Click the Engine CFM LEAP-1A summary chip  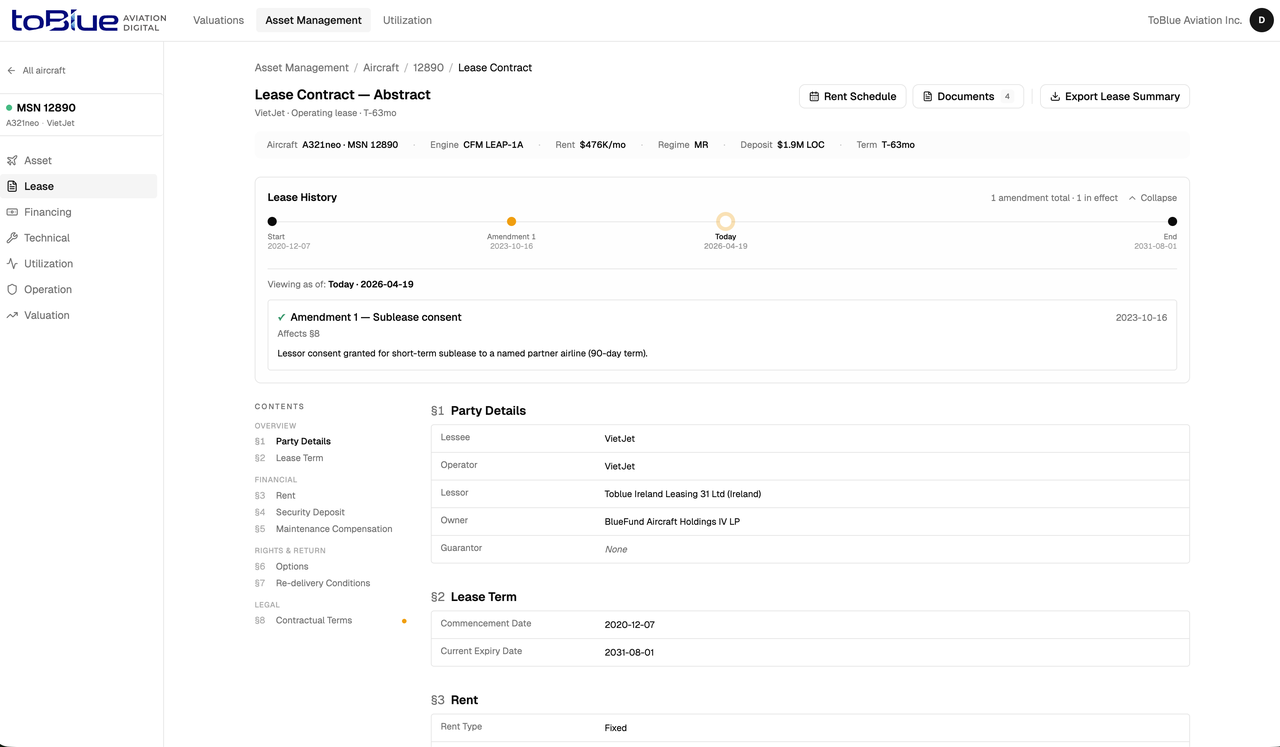click(x=477, y=145)
